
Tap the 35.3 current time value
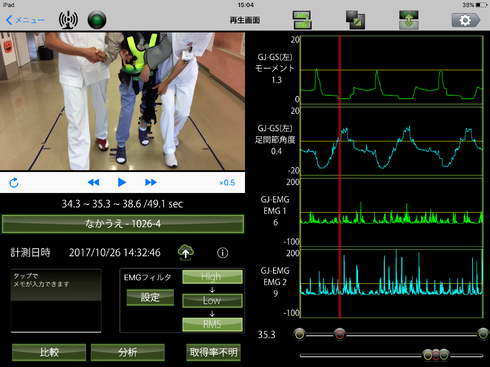[267, 334]
